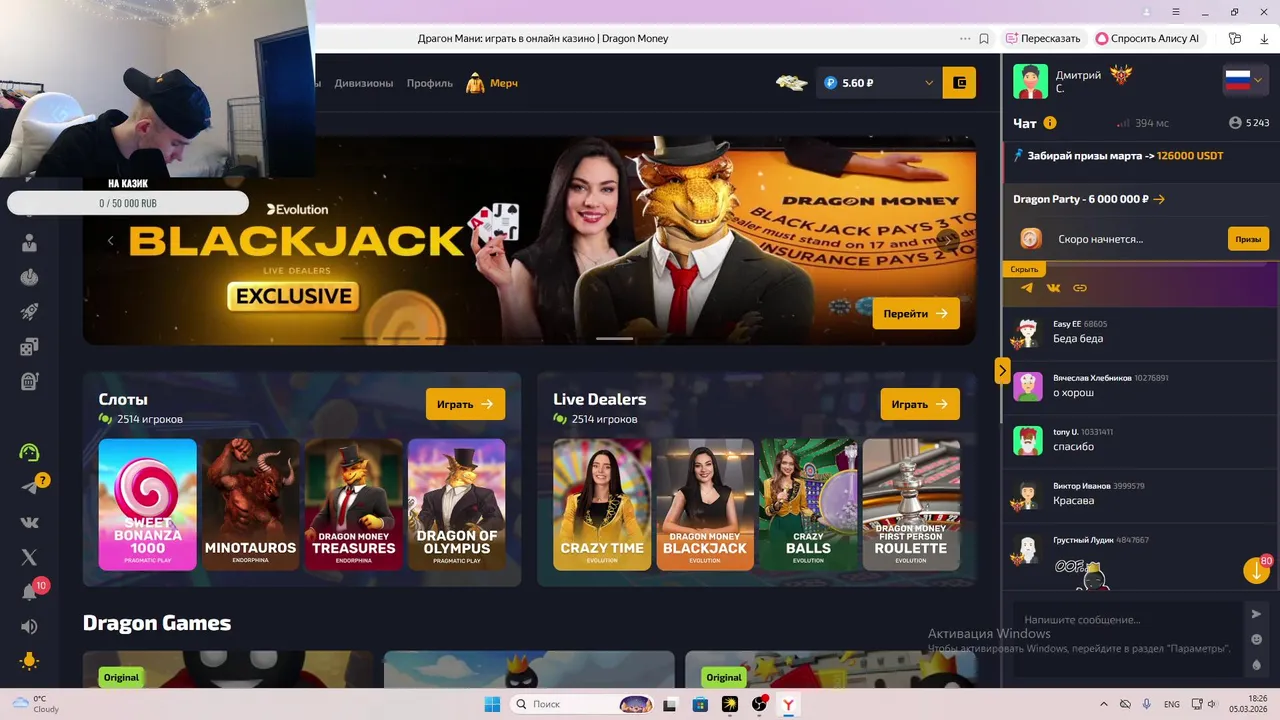Viewport: 1280px width, 720px height.
Task: Show previous banner slide arrow
Action: pos(110,240)
